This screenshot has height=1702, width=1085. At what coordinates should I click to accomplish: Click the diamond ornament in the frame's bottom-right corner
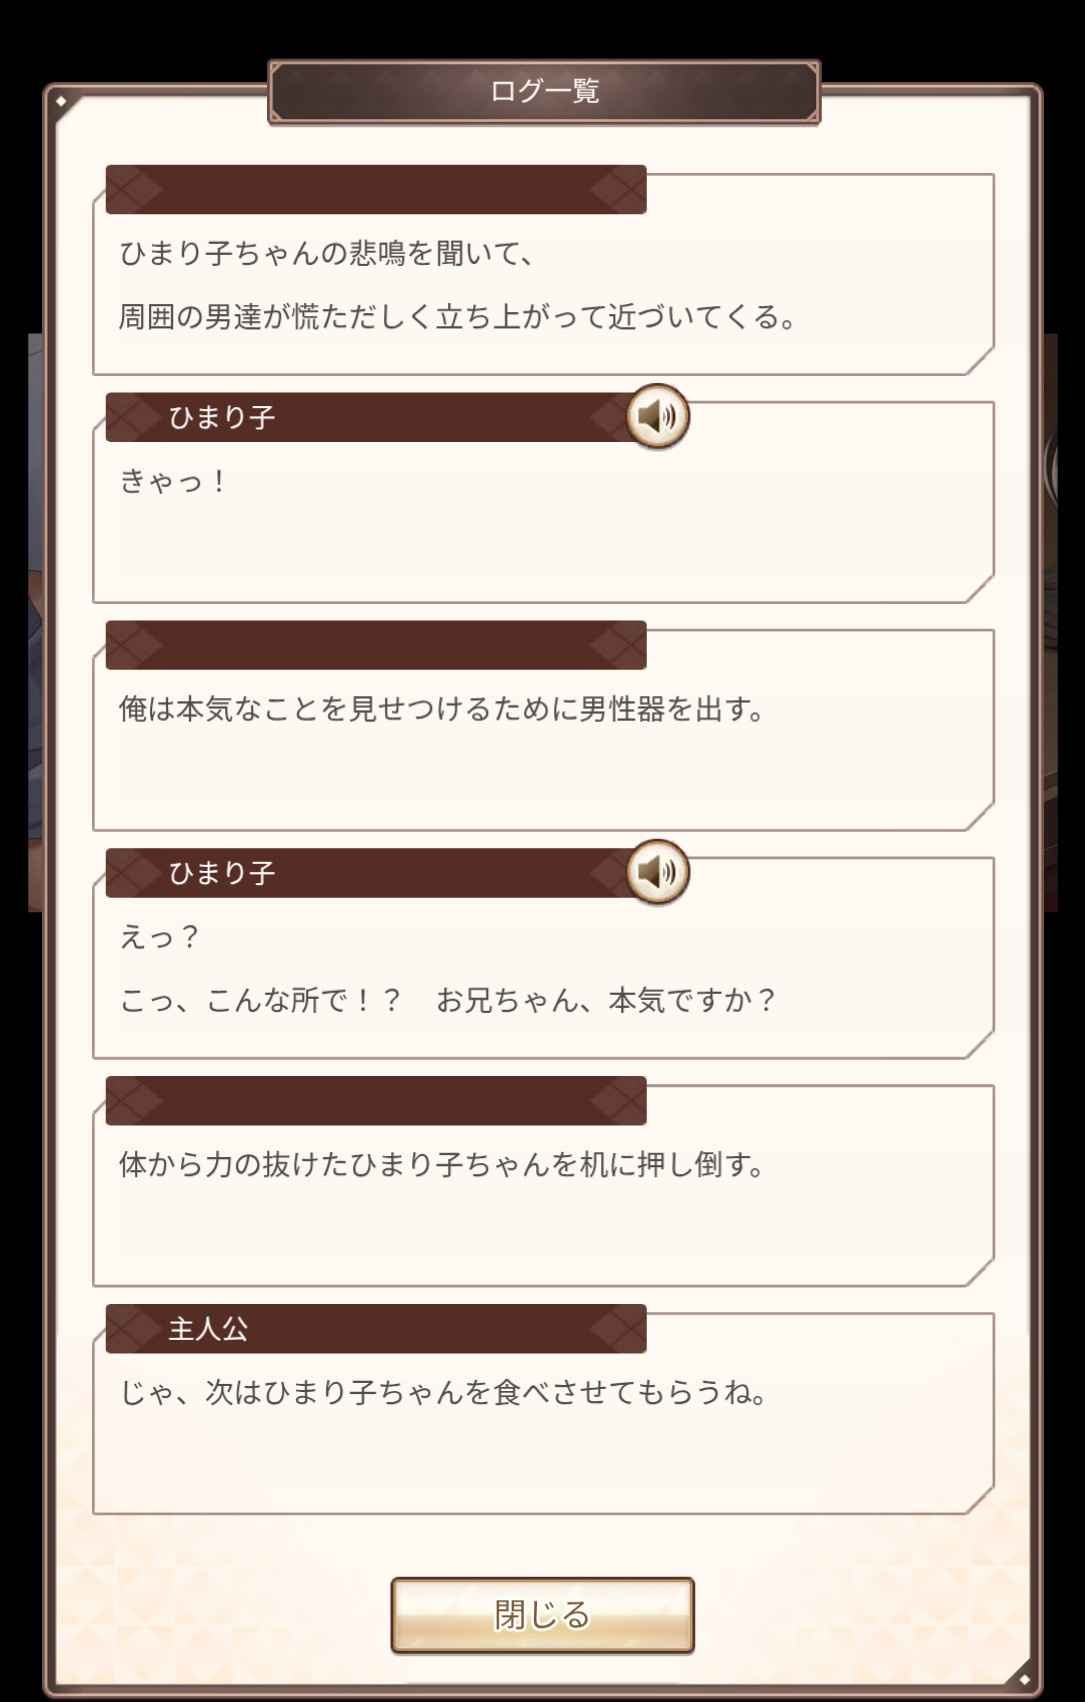[1023, 1678]
